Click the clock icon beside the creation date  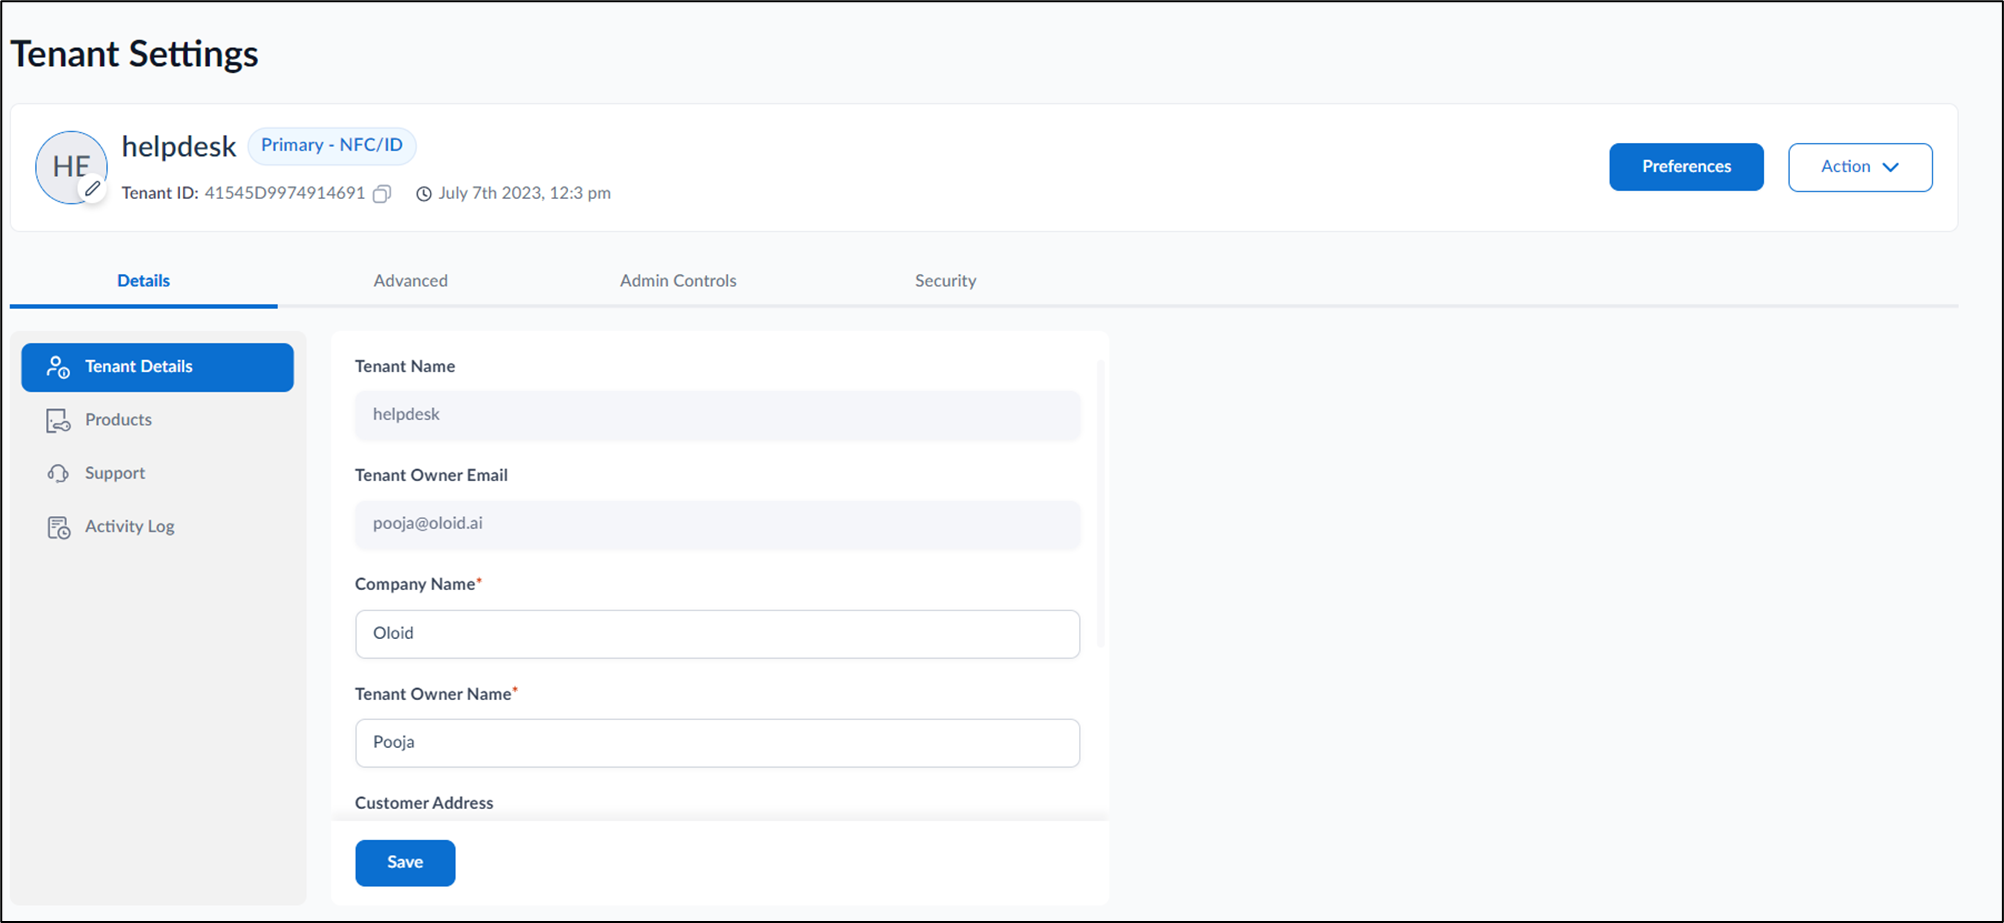(x=424, y=194)
